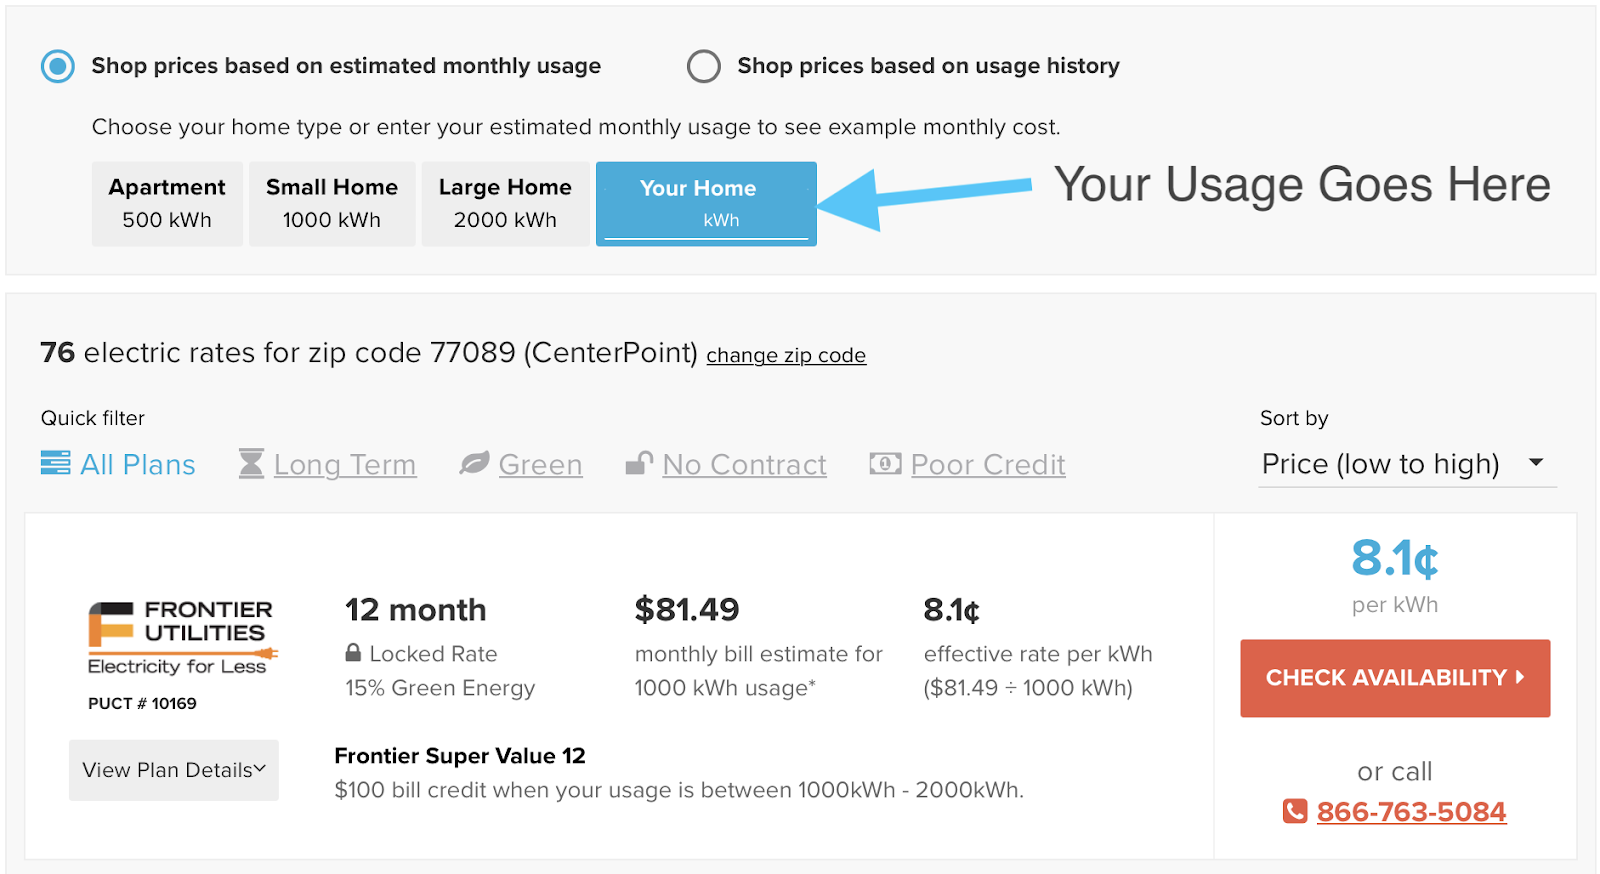Click the Locked Rate padlock icon
Image resolution: width=1600 pixels, height=874 pixels.
[353, 653]
